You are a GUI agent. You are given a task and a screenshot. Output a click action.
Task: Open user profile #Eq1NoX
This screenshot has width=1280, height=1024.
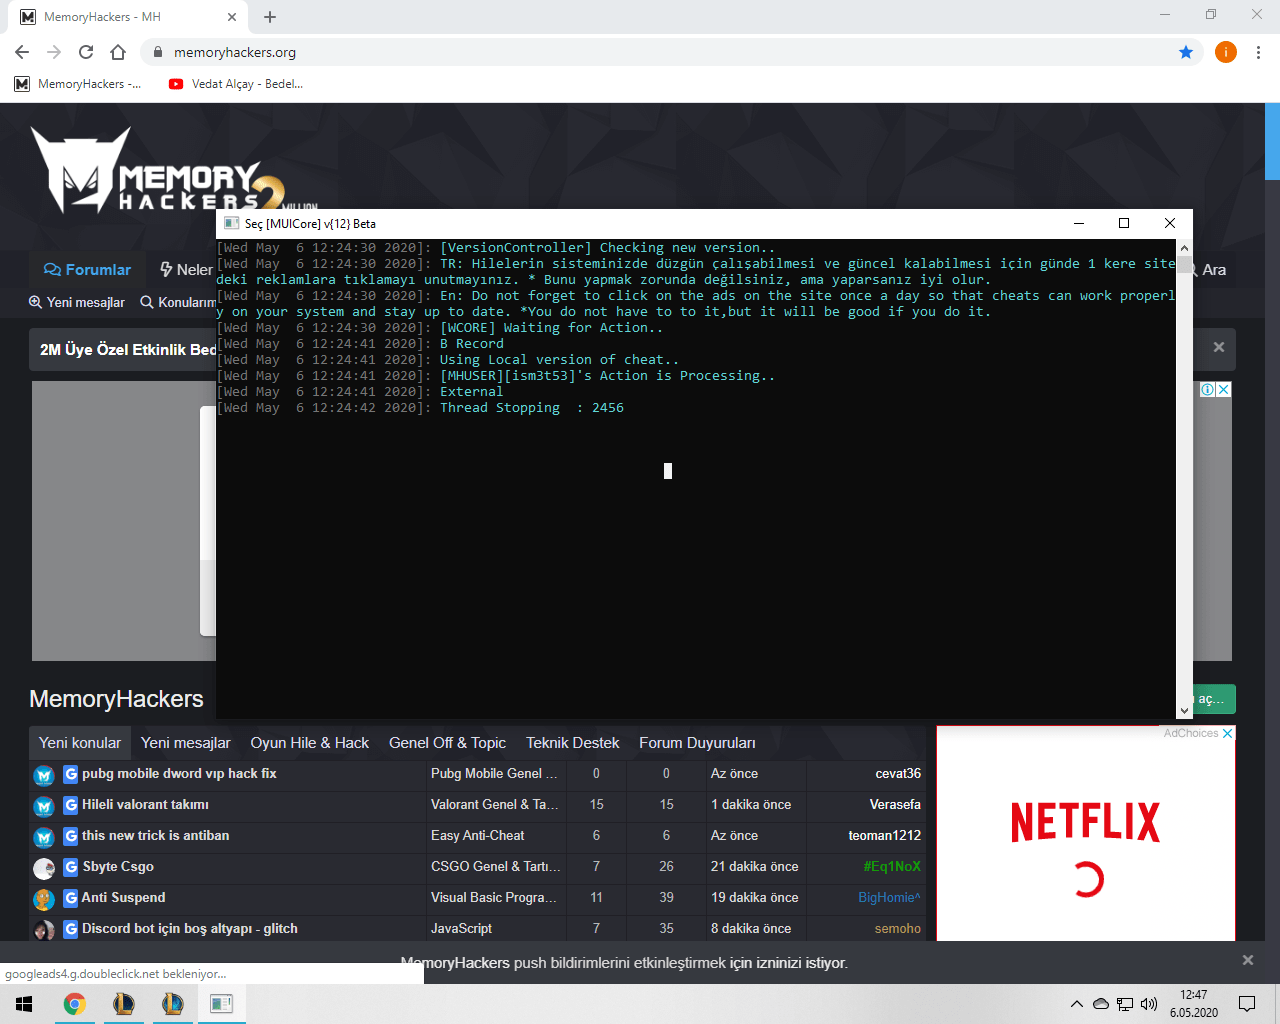[x=892, y=867]
